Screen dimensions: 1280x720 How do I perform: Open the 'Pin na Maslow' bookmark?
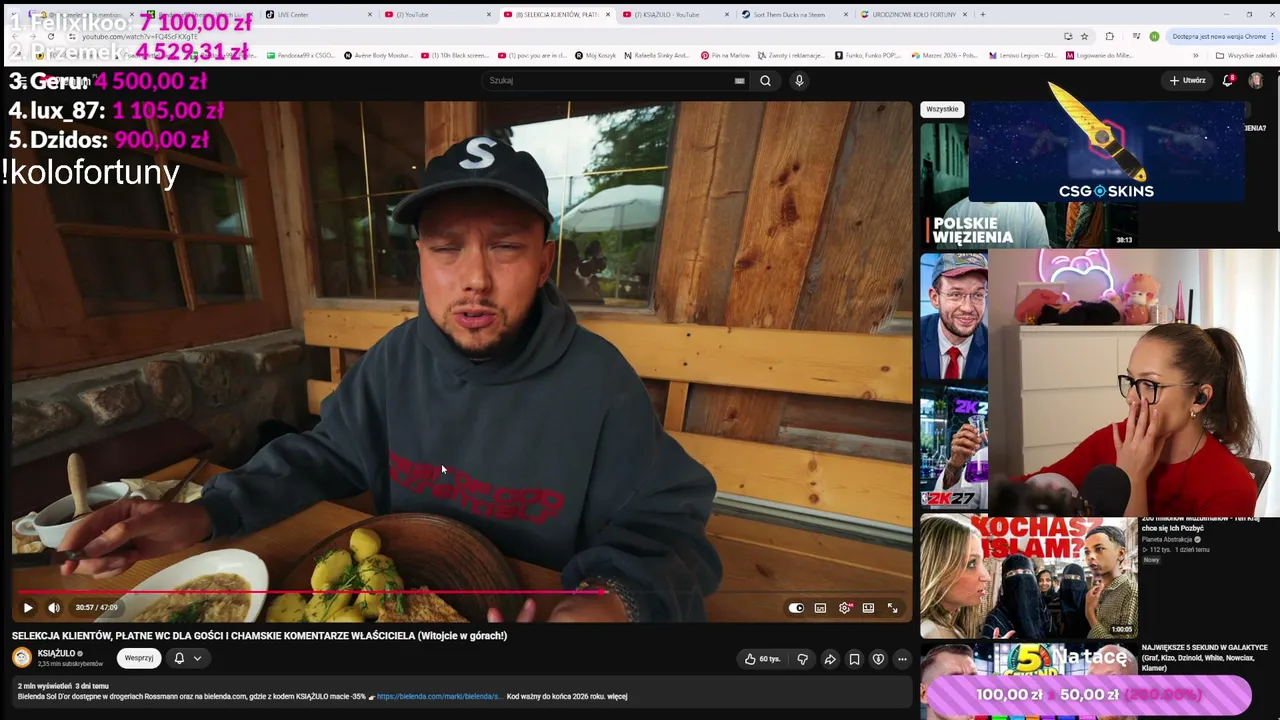[725, 56]
